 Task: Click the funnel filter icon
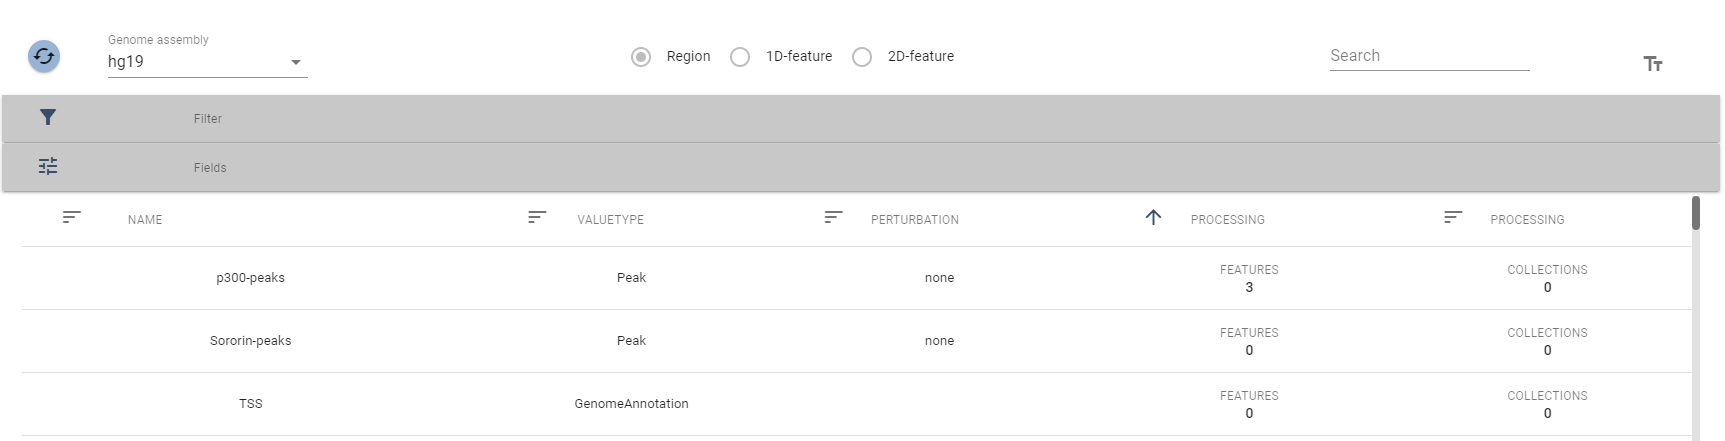pyautogui.click(x=47, y=118)
